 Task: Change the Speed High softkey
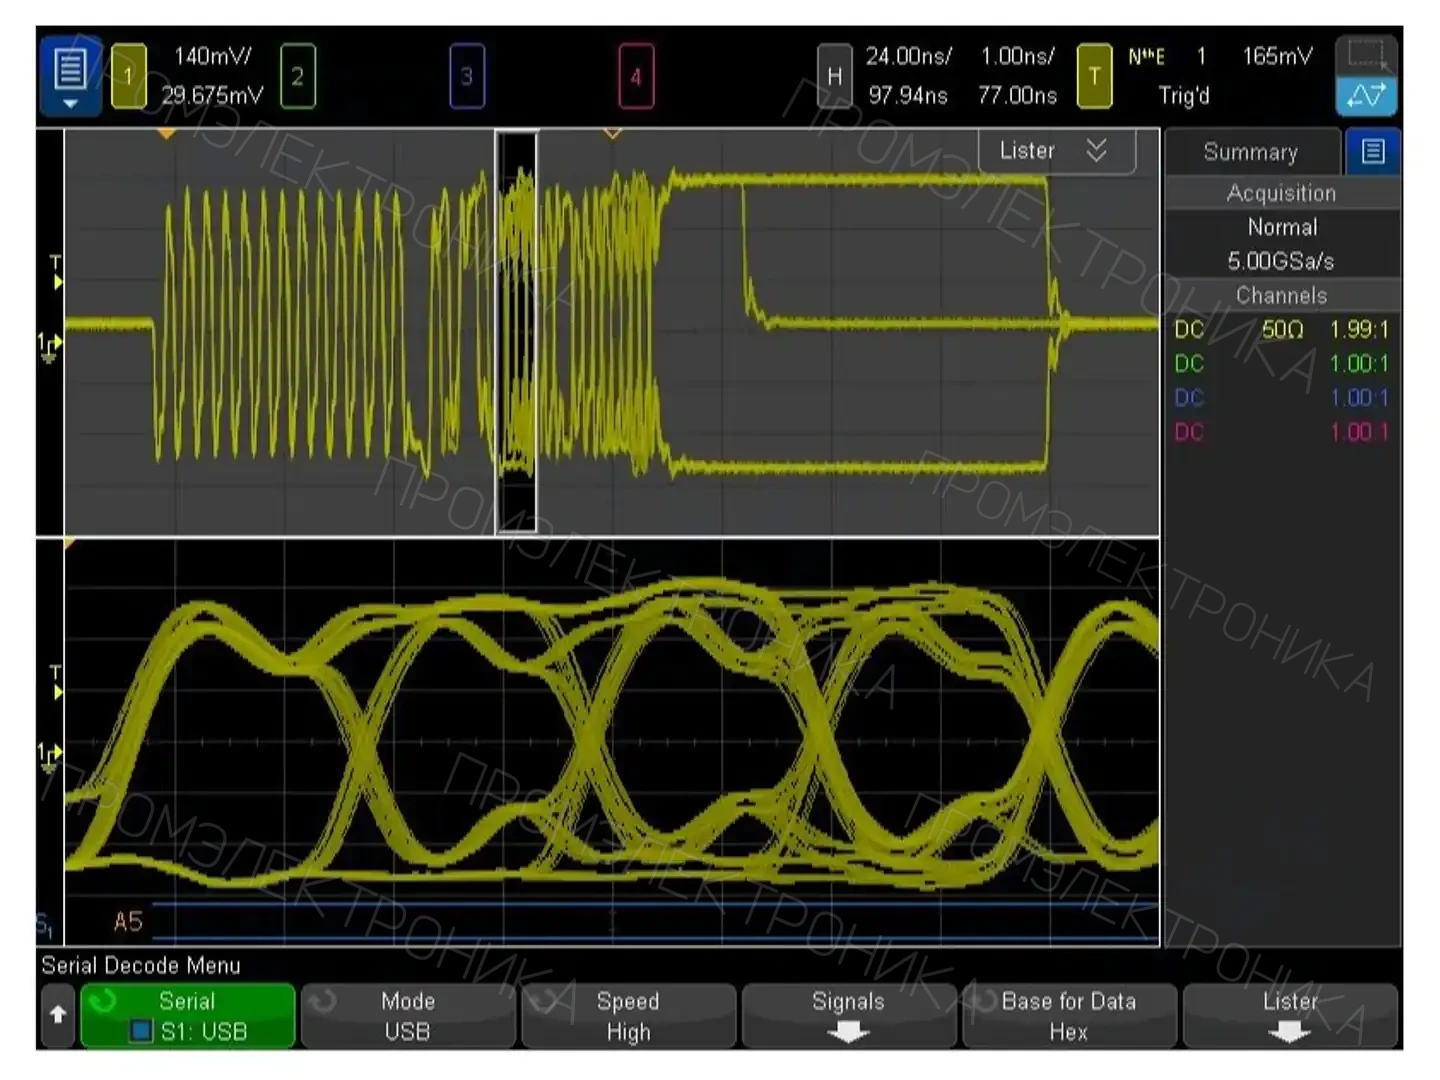628,1015
